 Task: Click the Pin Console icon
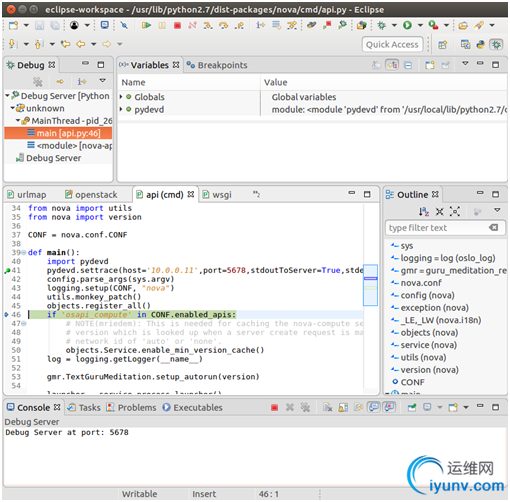point(412,407)
